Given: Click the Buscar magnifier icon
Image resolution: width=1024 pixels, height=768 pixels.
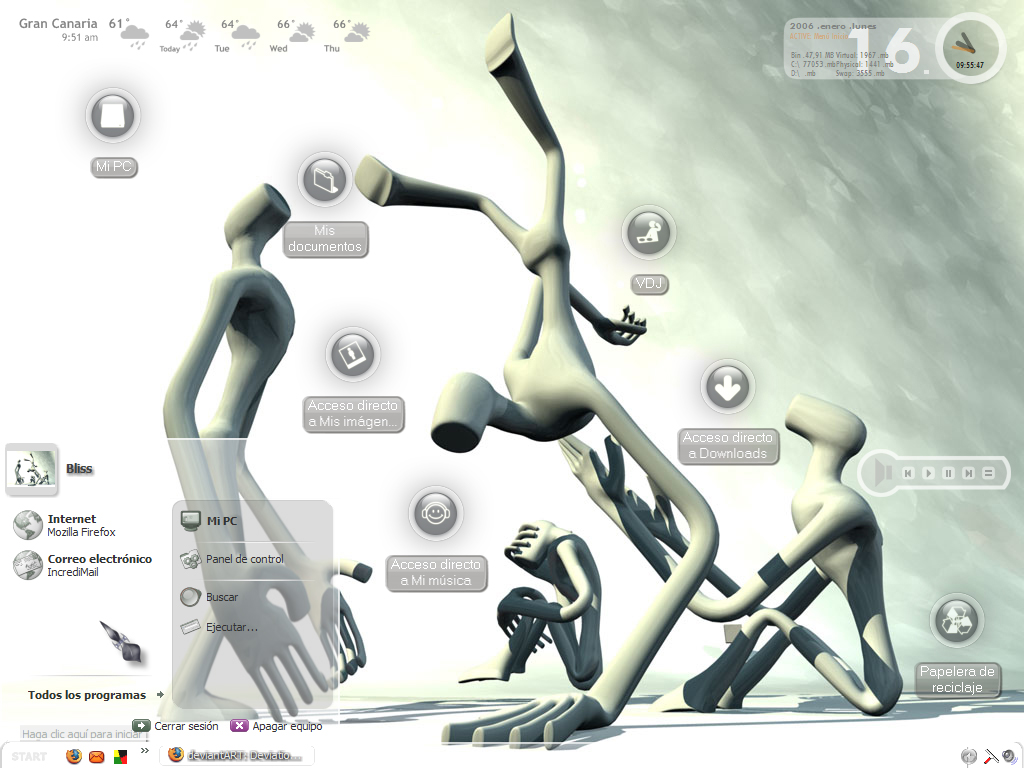Looking at the screenshot, I should [190, 596].
